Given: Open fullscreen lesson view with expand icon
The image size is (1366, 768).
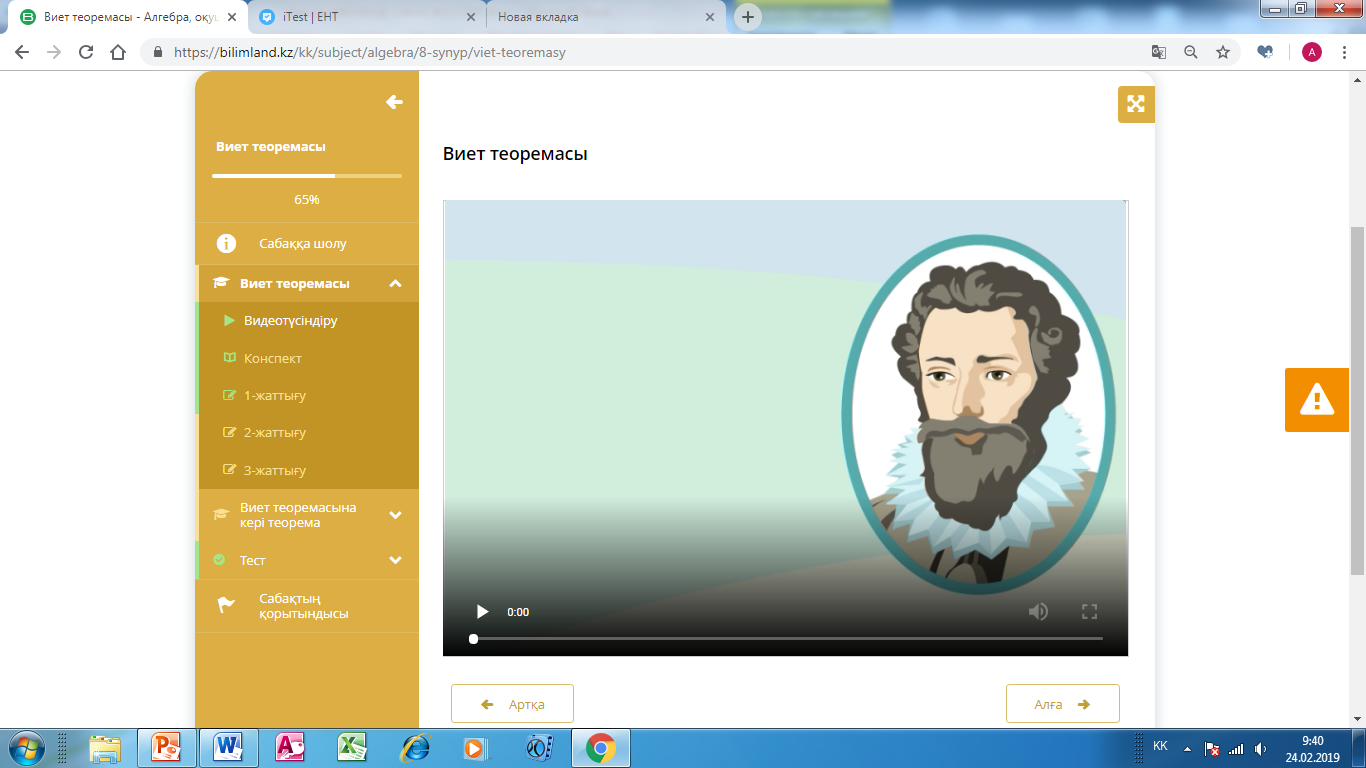Looking at the screenshot, I should [x=1136, y=104].
